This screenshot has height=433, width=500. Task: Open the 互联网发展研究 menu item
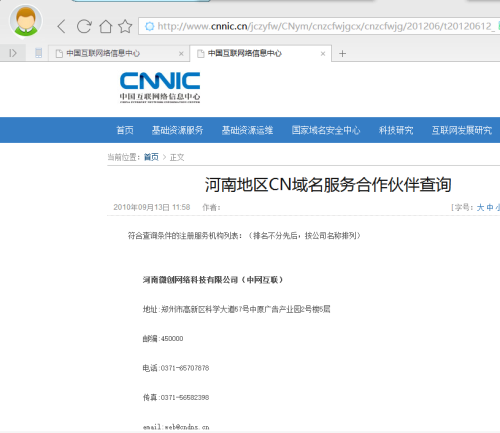point(462,130)
